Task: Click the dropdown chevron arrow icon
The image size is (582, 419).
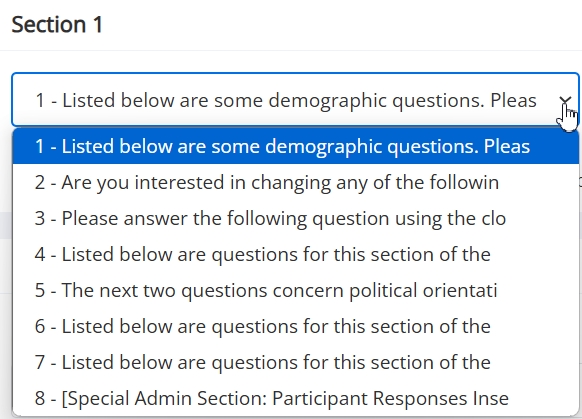Action: point(565,100)
